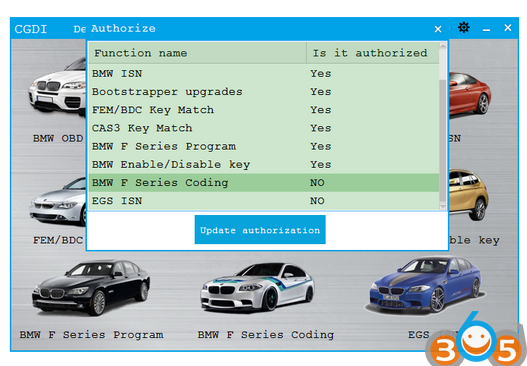Click BMW F Series Program label
527x366 pixels.
[x=91, y=335]
